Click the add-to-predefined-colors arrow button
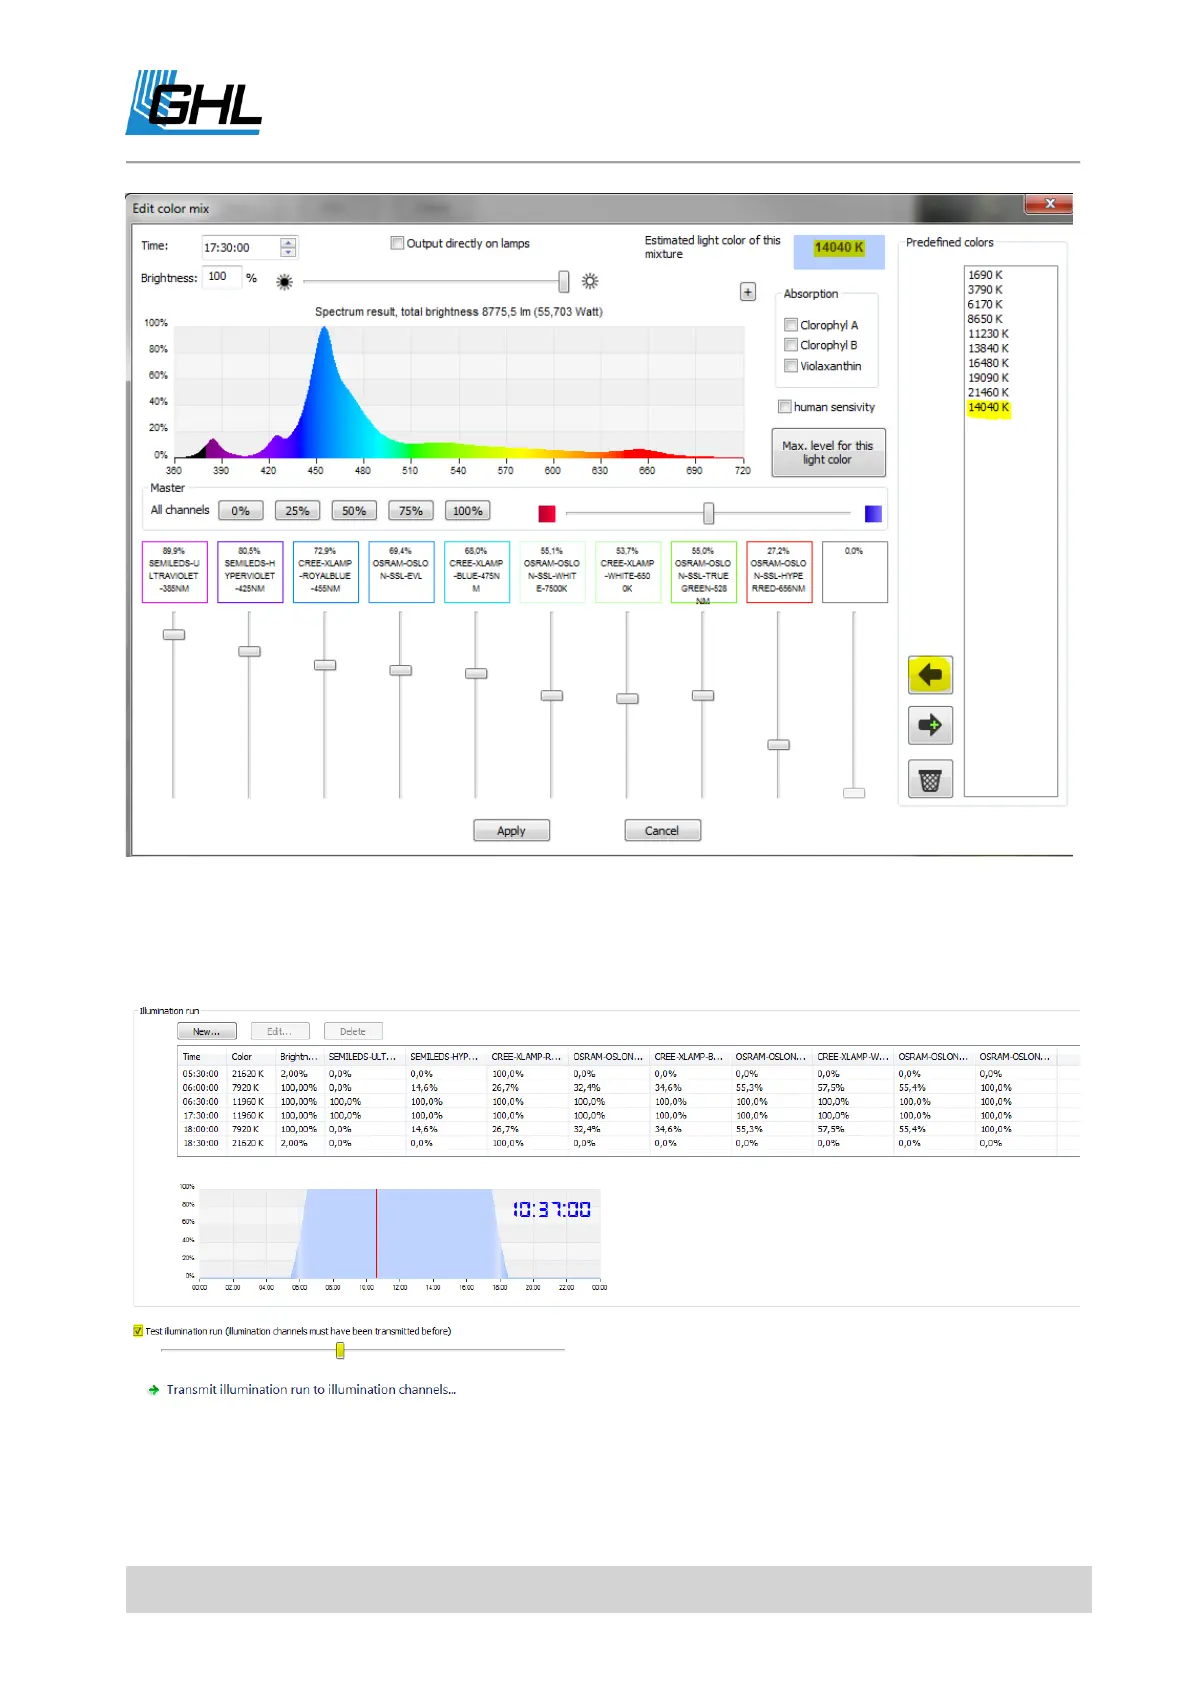This screenshot has height=1684, width=1191. (930, 725)
